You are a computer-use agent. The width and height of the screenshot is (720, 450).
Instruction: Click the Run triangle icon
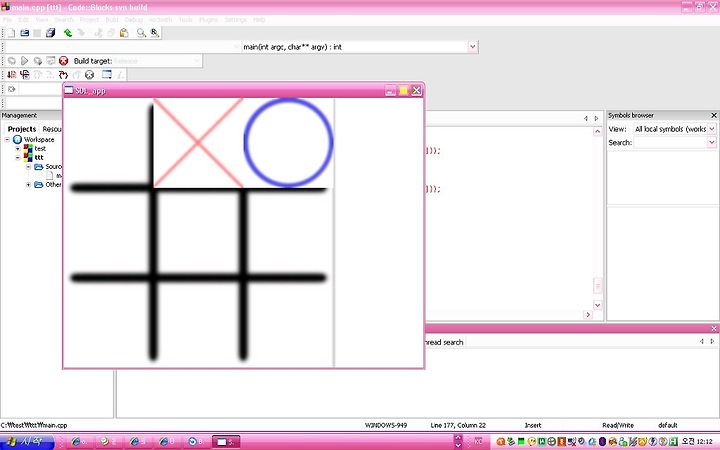24,61
